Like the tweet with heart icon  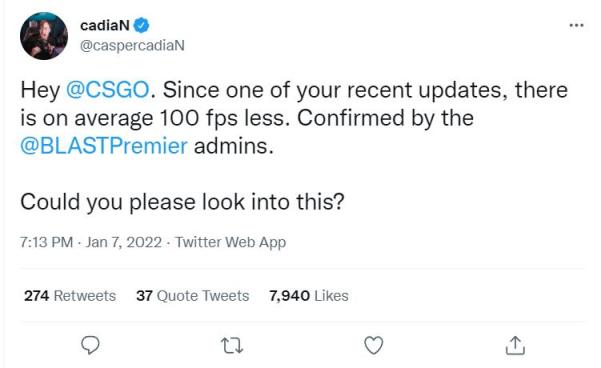point(373,345)
